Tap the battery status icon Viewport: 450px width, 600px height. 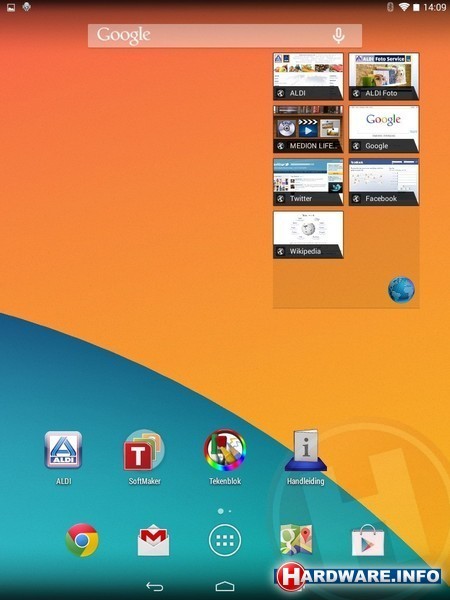tap(416, 7)
